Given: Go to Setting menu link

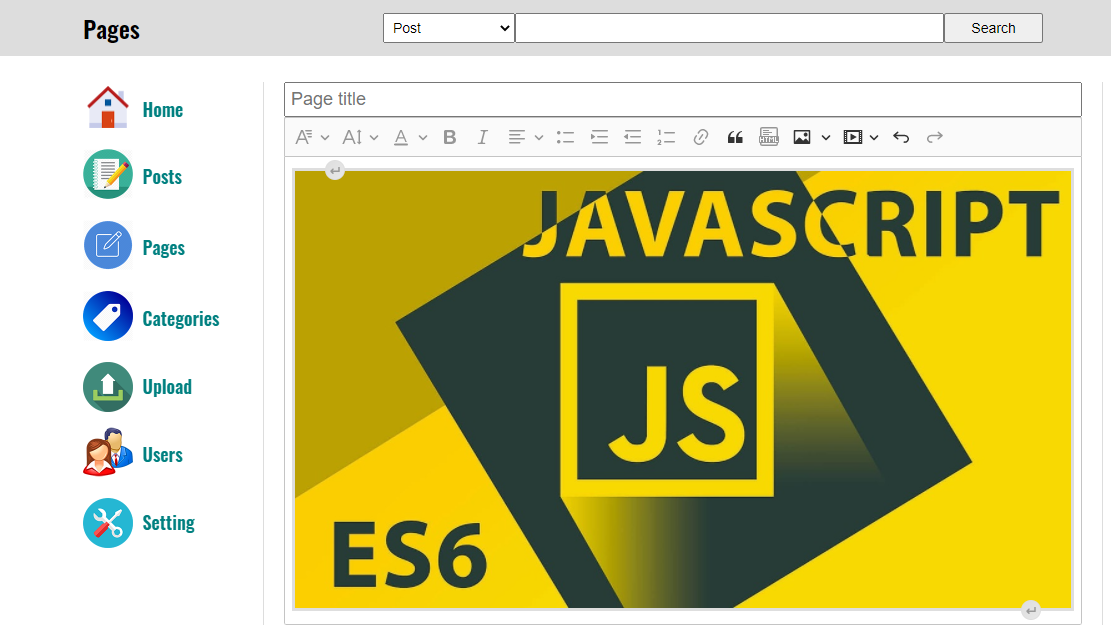Looking at the screenshot, I should coord(169,522).
